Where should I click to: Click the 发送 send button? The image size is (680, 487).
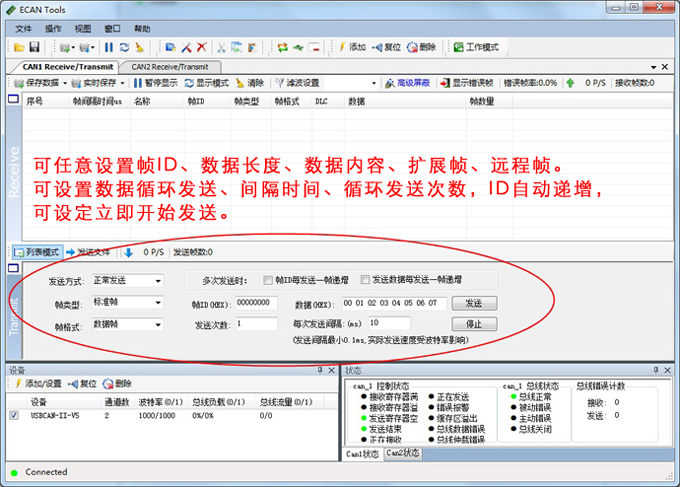coord(473,303)
